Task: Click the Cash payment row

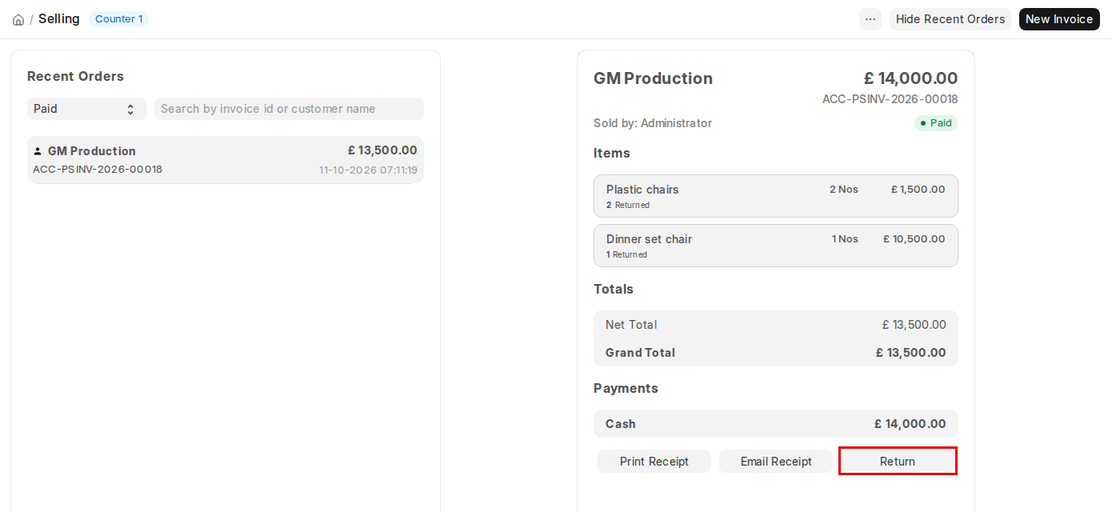Action: pos(776,423)
